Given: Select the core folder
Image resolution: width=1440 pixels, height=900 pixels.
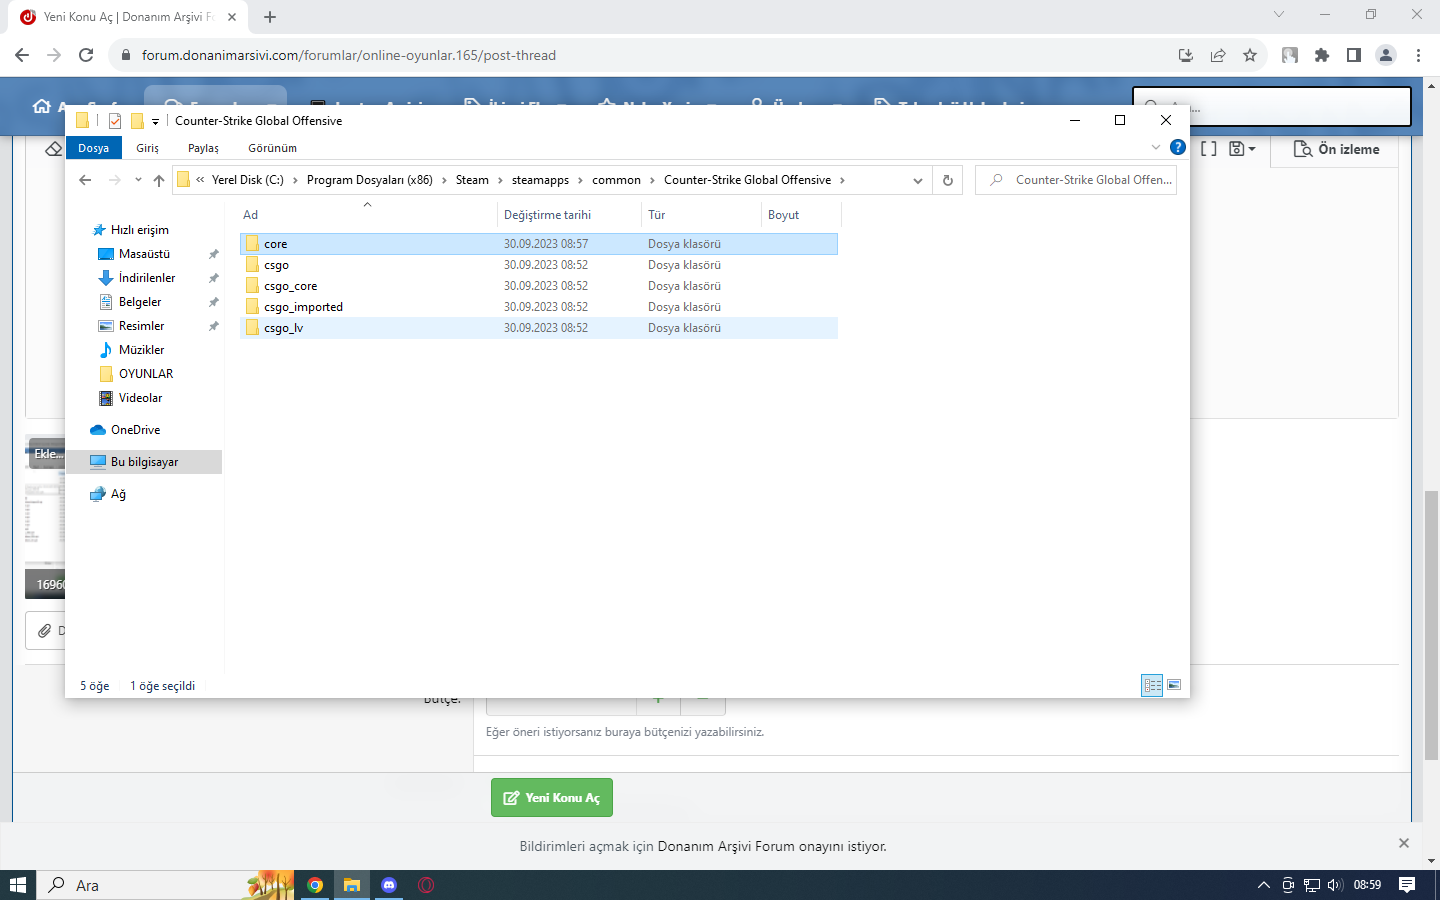Looking at the screenshot, I should (x=539, y=244).
